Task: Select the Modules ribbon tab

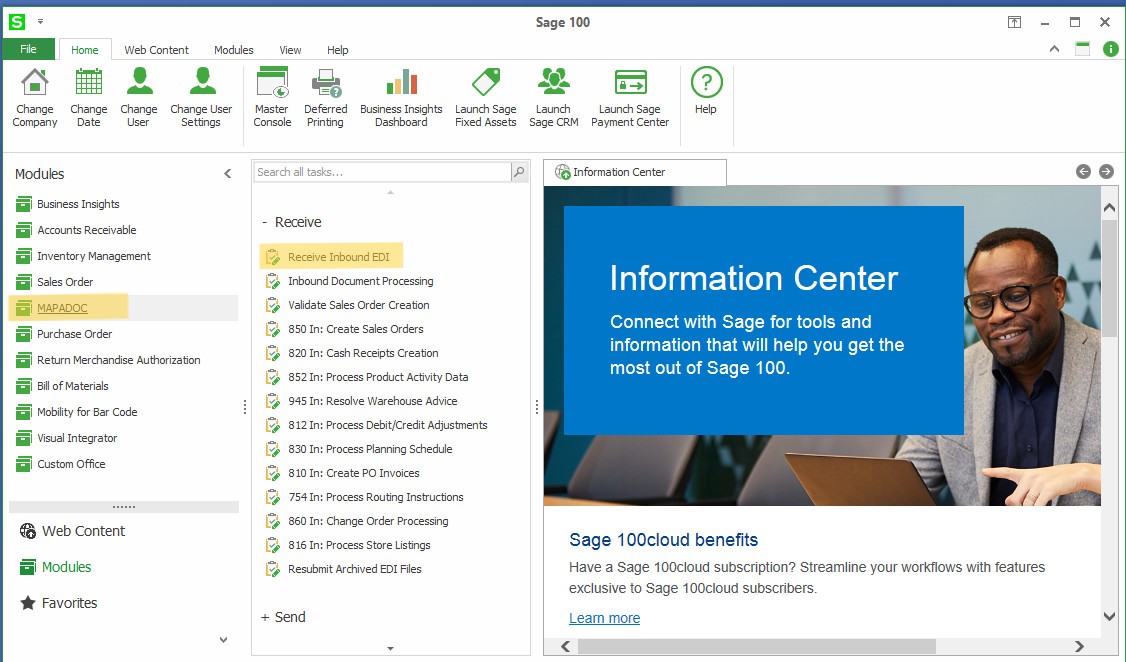Action: (233, 50)
